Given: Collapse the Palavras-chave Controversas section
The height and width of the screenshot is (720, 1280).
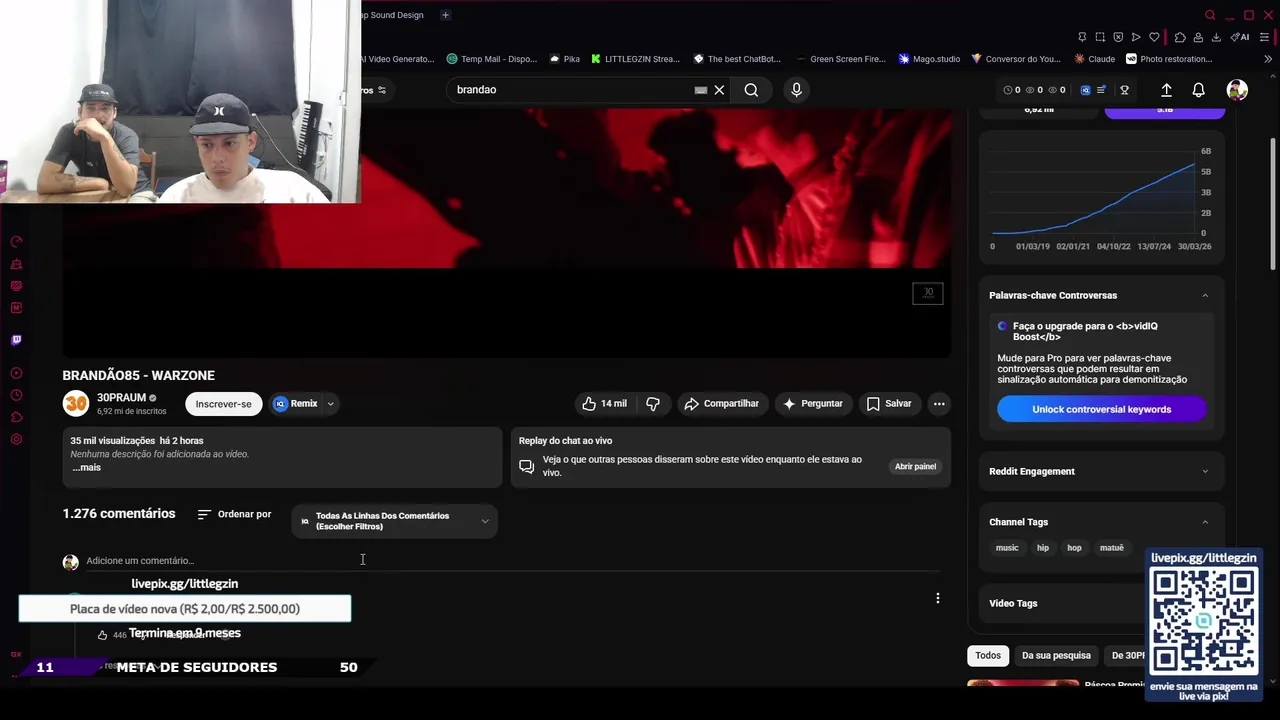Looking at the screenshot, I should (x=1204, y=296).
